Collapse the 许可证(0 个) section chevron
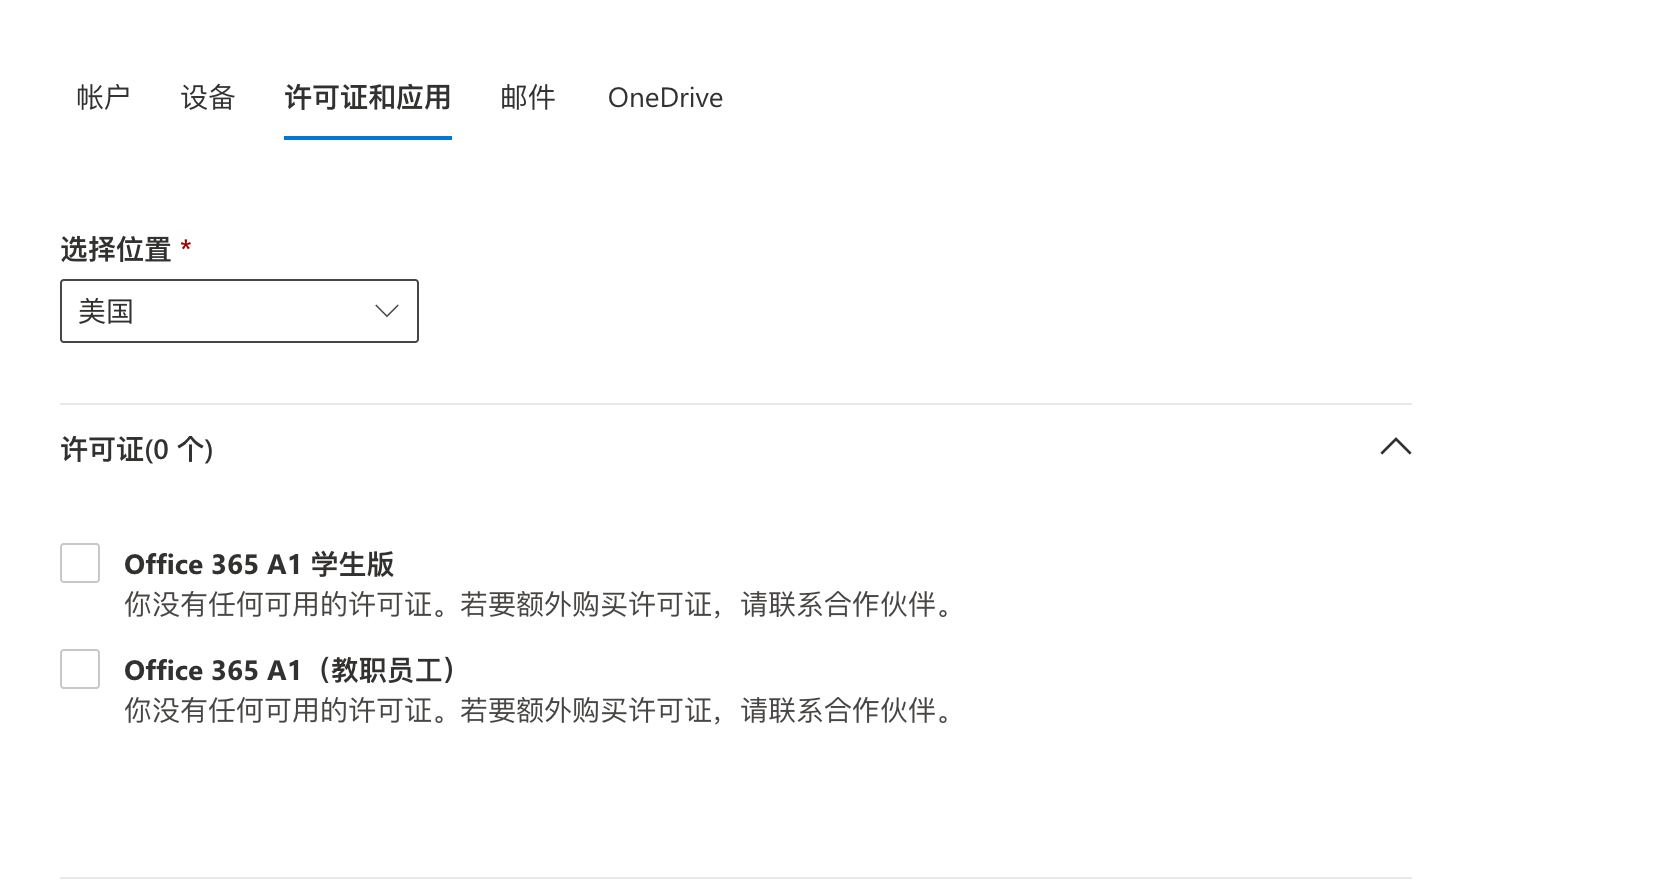This screenshot has height=886, width=1660. pos(1396,446)
